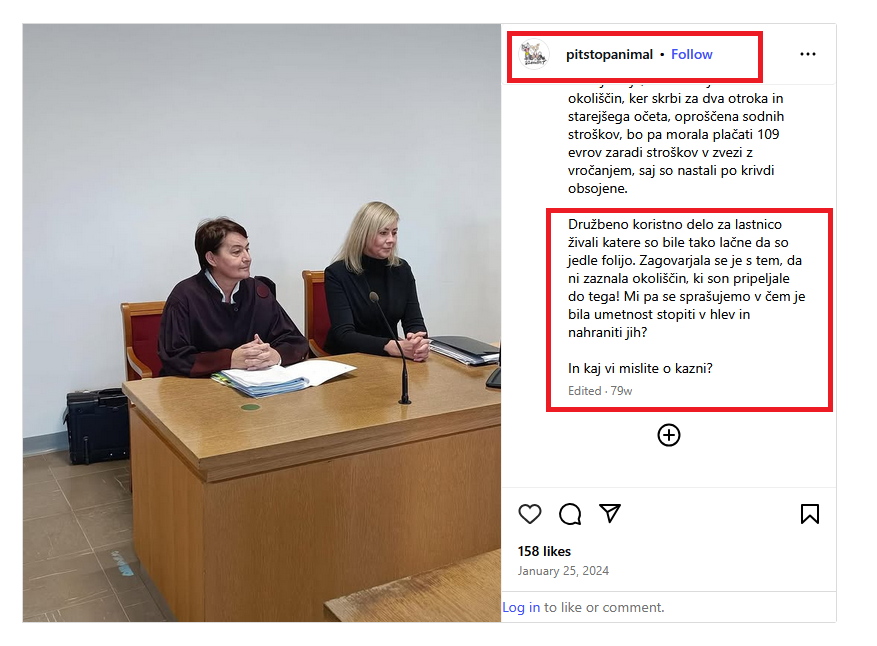Open the courtroom post photo
The height and width of the screenshot is (646, 877).
262,323
